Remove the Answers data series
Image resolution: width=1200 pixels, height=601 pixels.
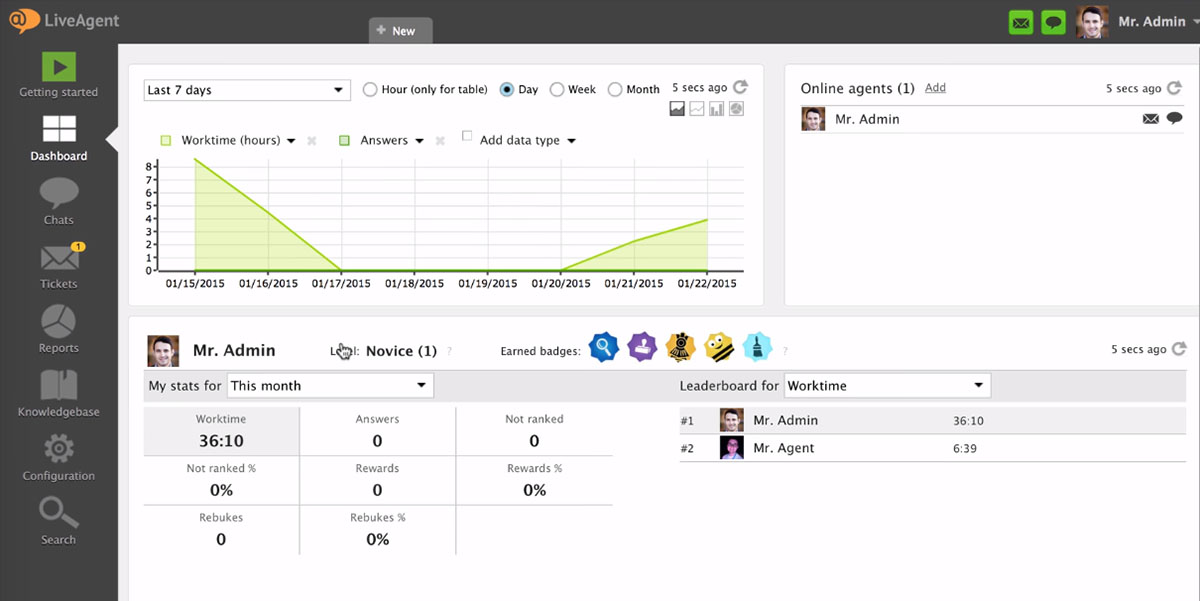440,141
